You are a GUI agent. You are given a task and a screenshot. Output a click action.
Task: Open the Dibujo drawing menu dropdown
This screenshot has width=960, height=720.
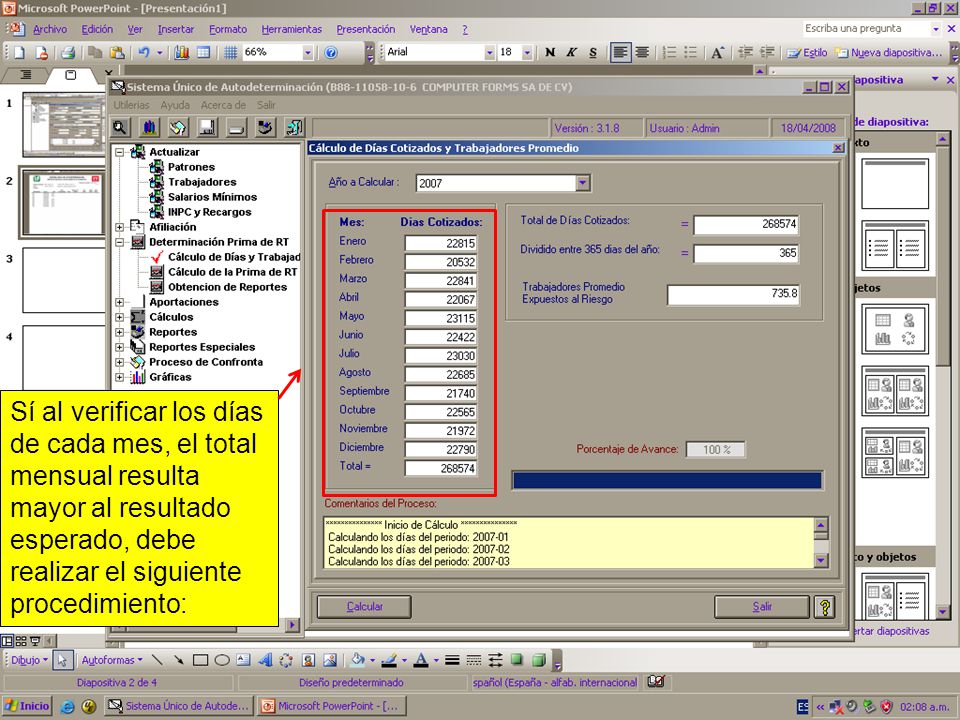(29, 660)
